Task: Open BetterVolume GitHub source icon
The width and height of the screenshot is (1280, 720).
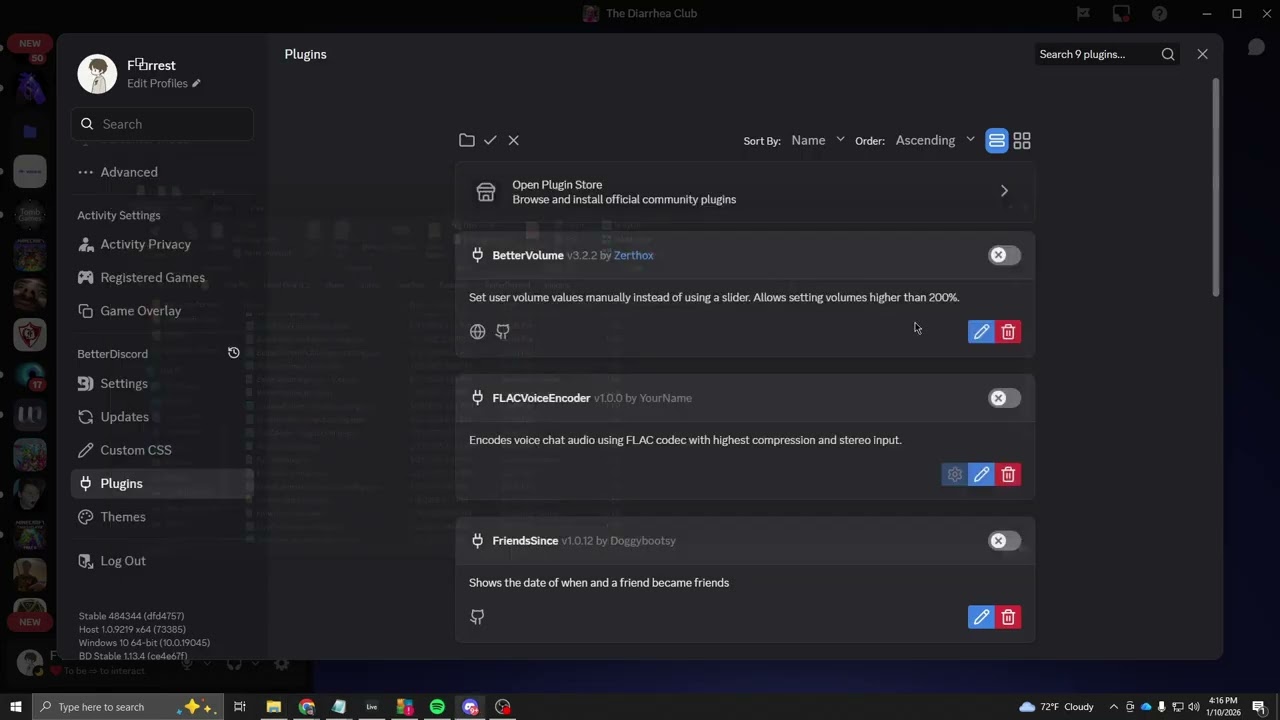Action: click(503, 332)
